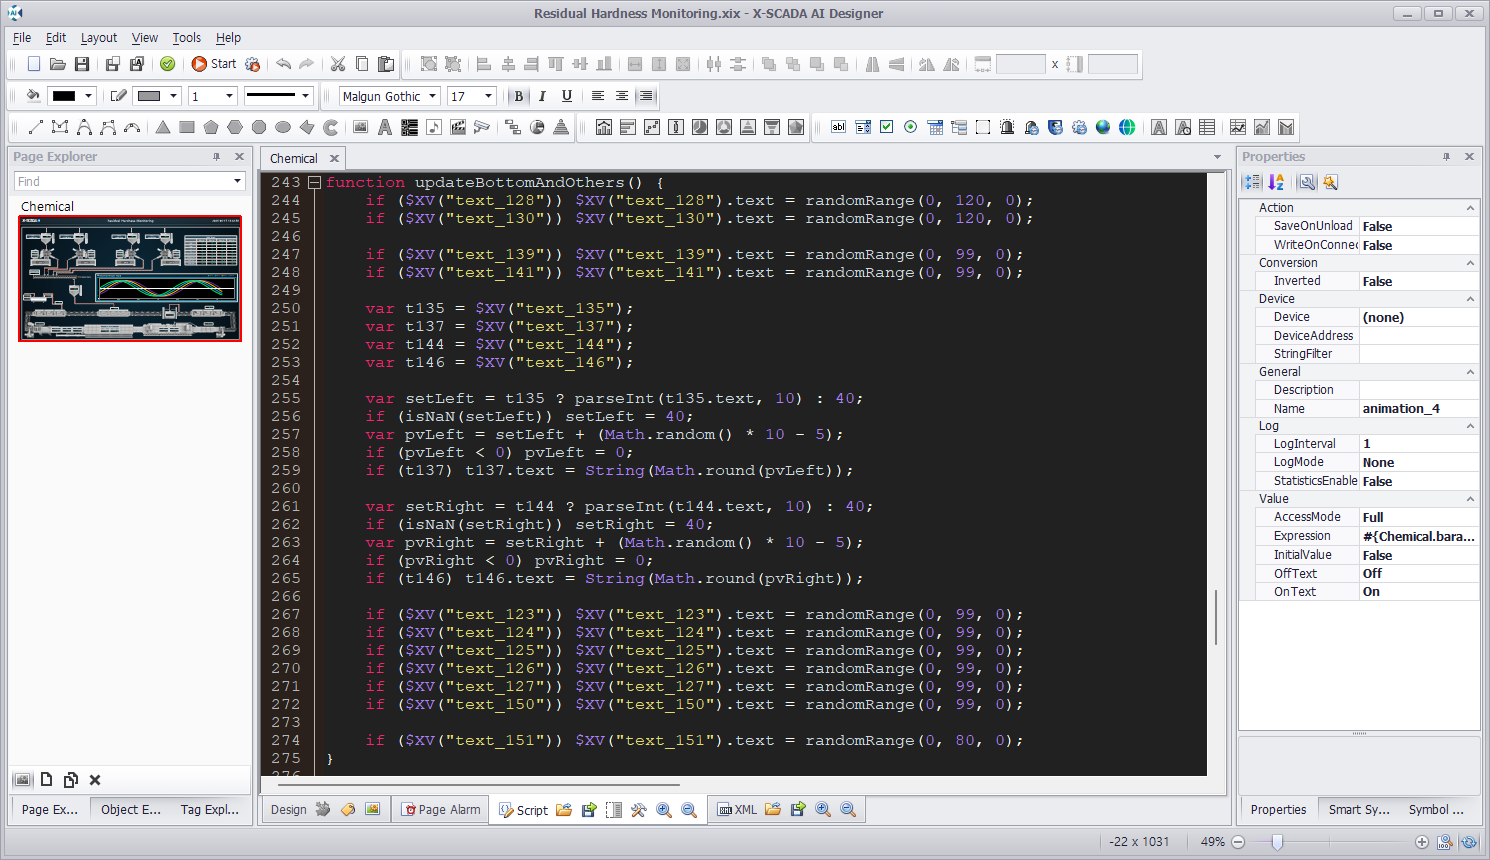This screenshot has height=860, width=1490.
Task: Select the triangle shape tool
Action: [x=163, y=127]
